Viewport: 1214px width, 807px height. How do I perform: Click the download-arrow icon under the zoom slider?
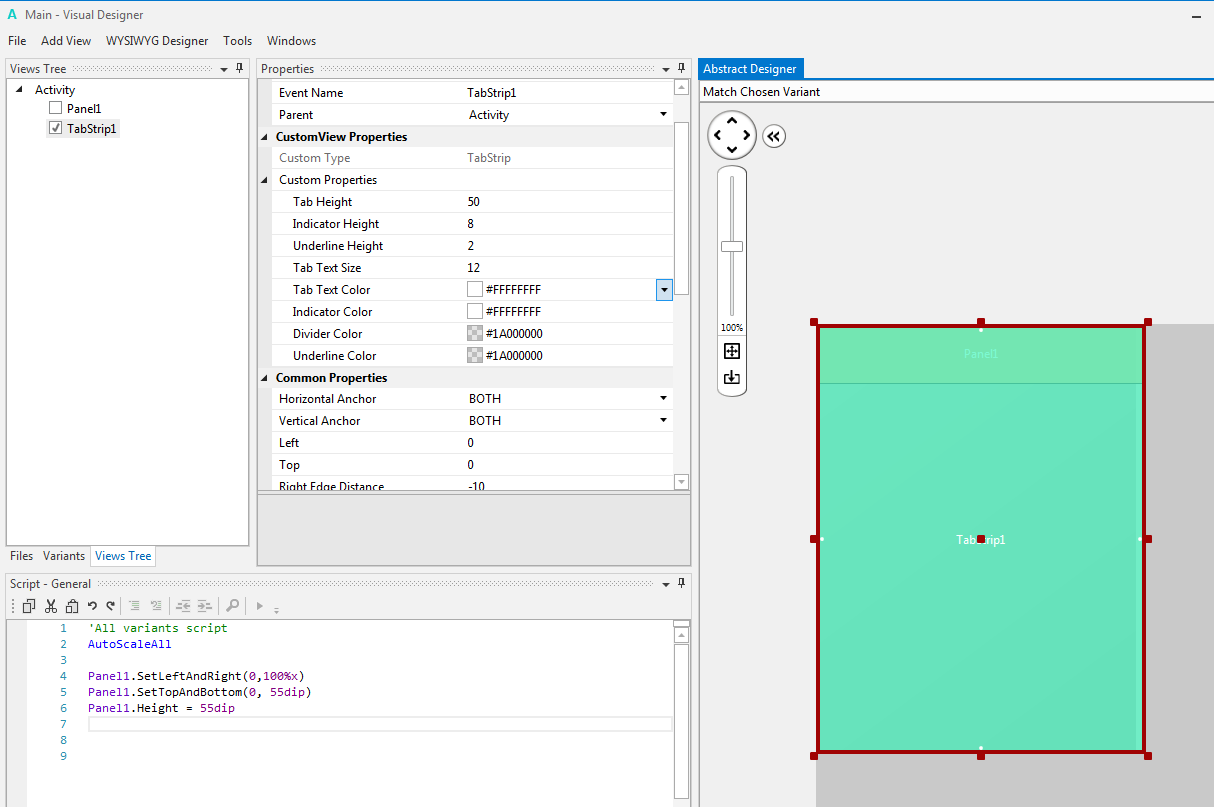(732, 377)
